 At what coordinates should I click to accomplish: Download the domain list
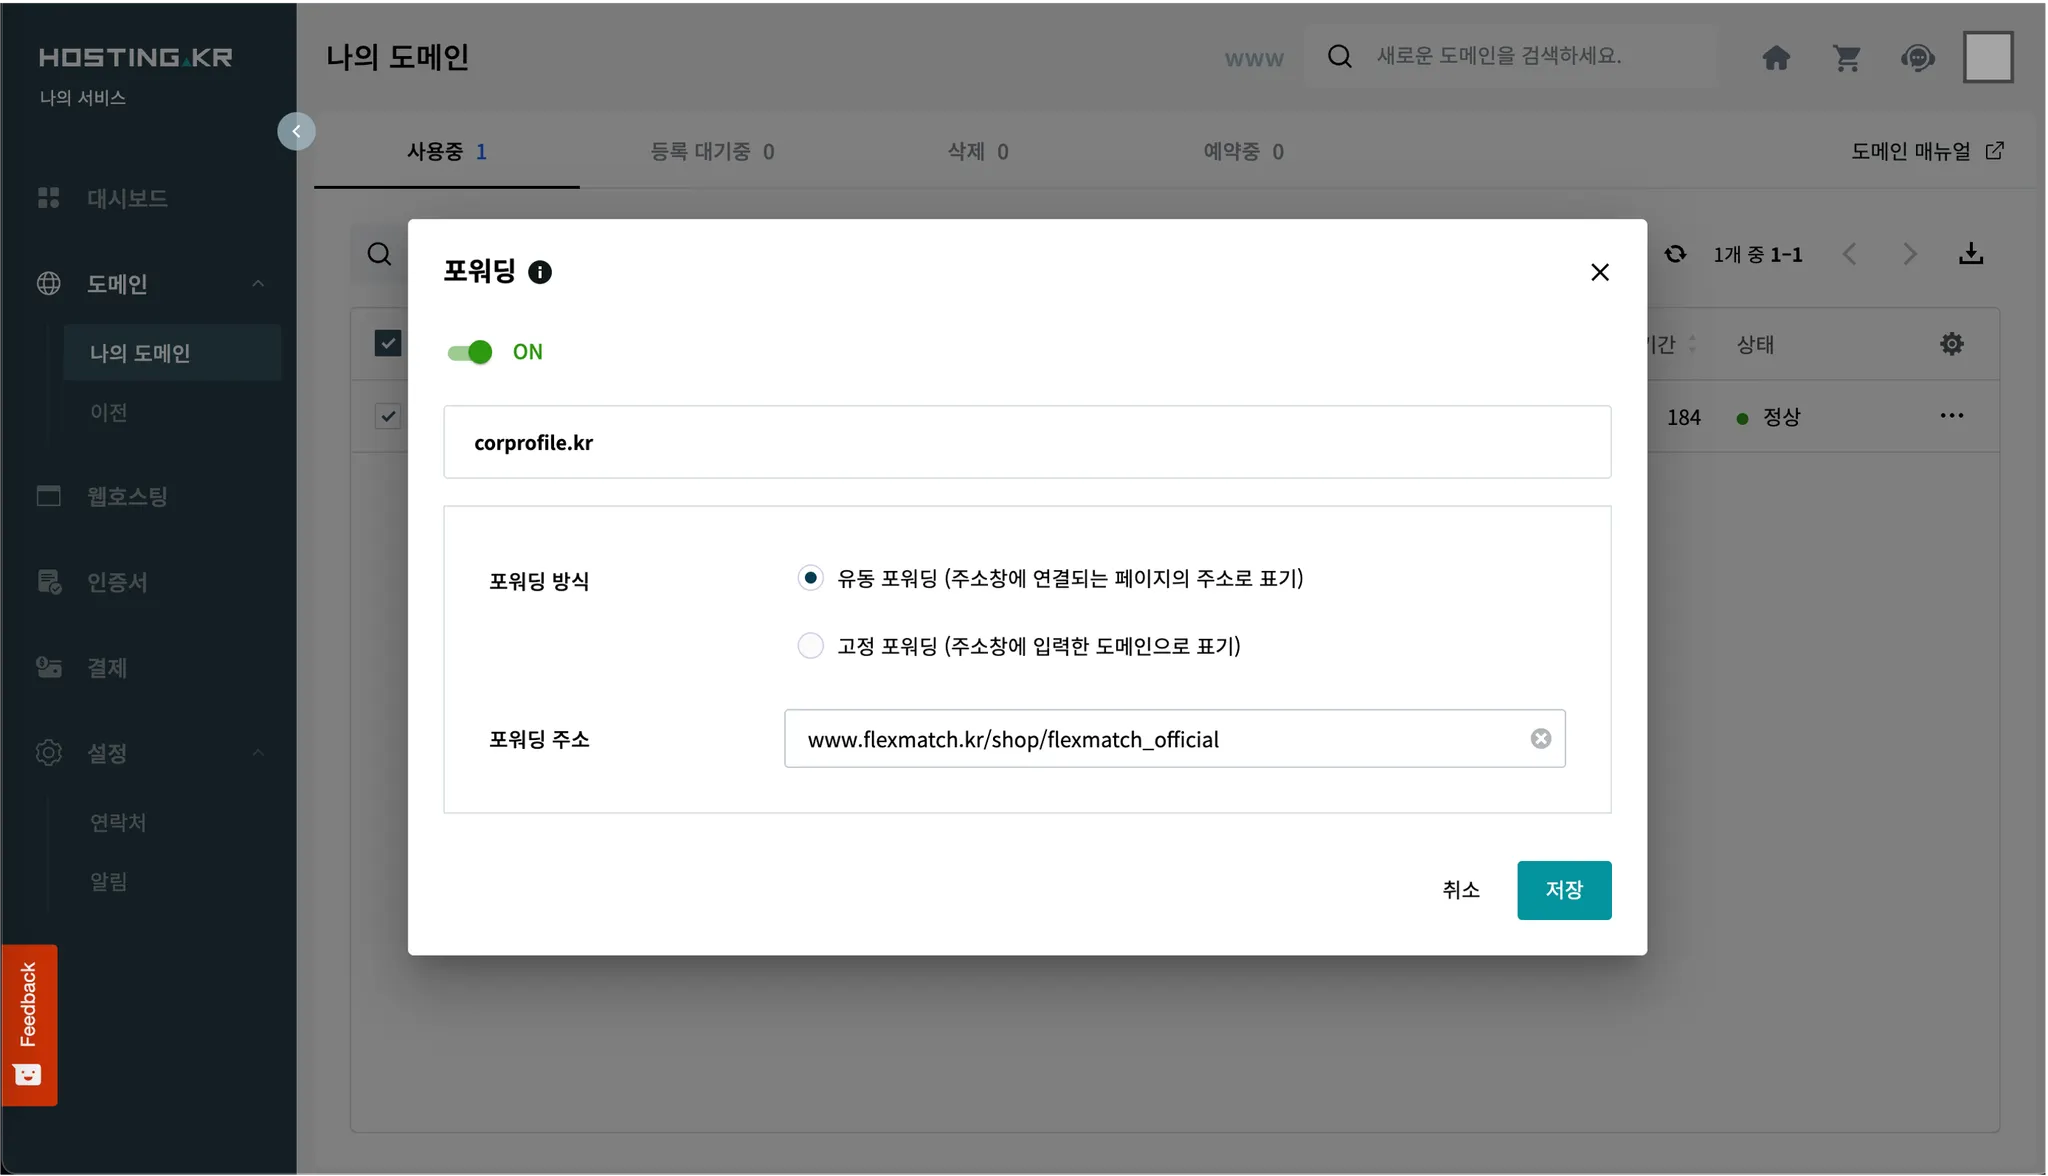click(1970, 254)
